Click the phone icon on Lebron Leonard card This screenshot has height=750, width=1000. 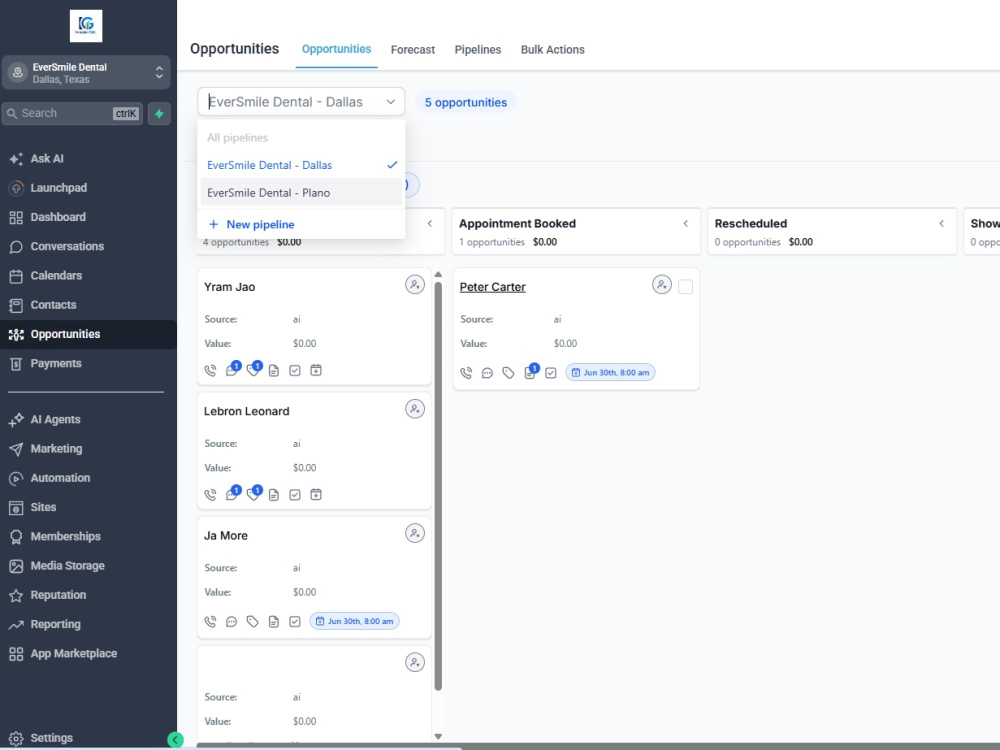[x=210, y=495]
